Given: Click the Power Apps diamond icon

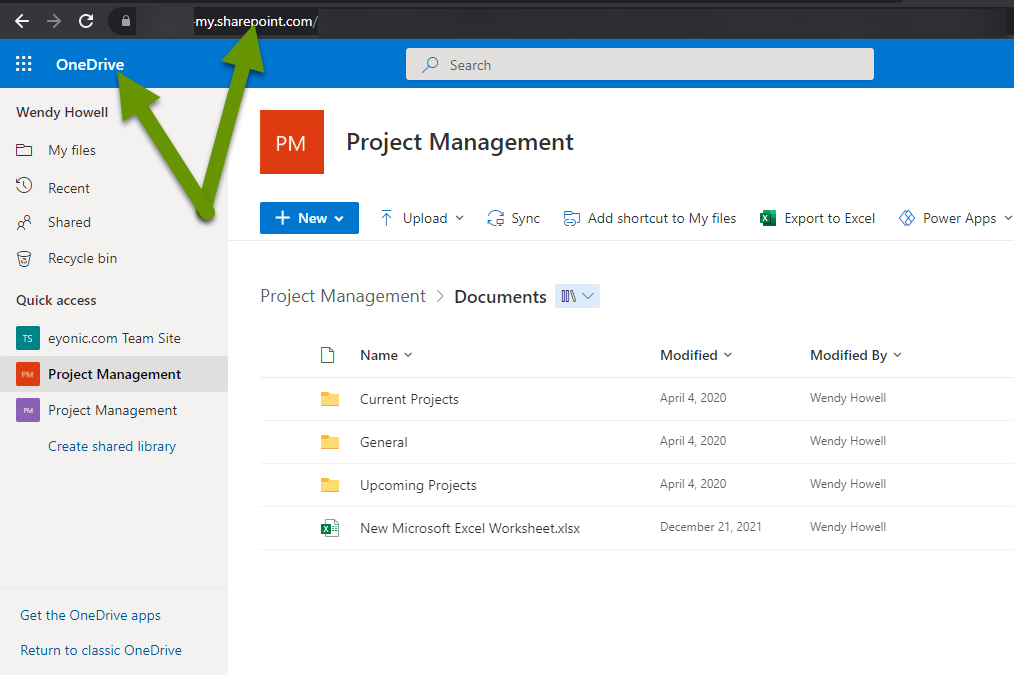Looking at the screenshot, I should point(907,219).
